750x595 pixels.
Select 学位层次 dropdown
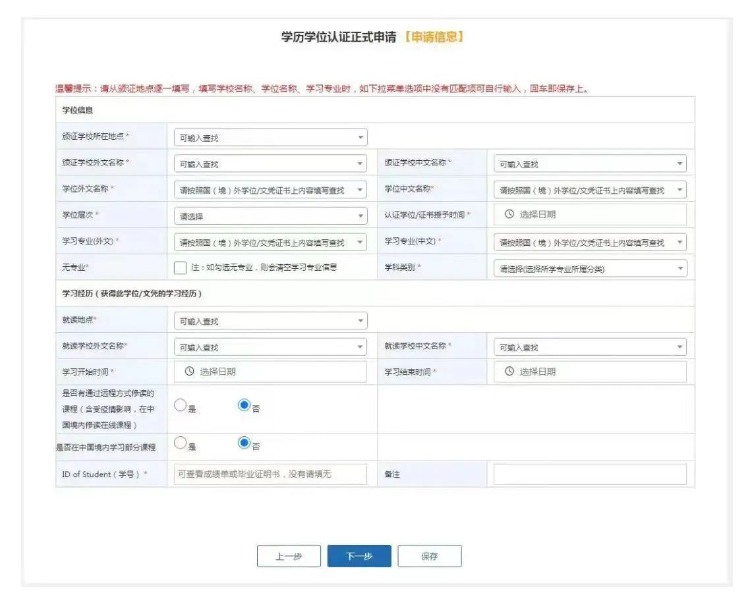click(x=270, y=216)
